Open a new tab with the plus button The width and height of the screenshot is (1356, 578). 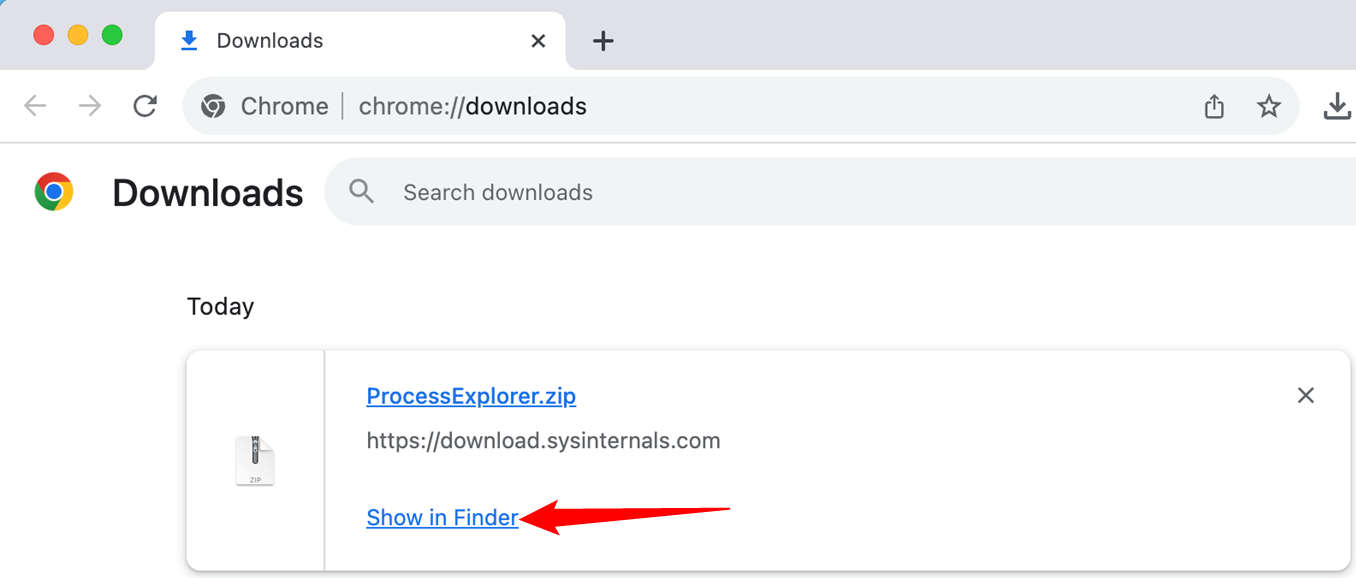(x=603, y=40)
